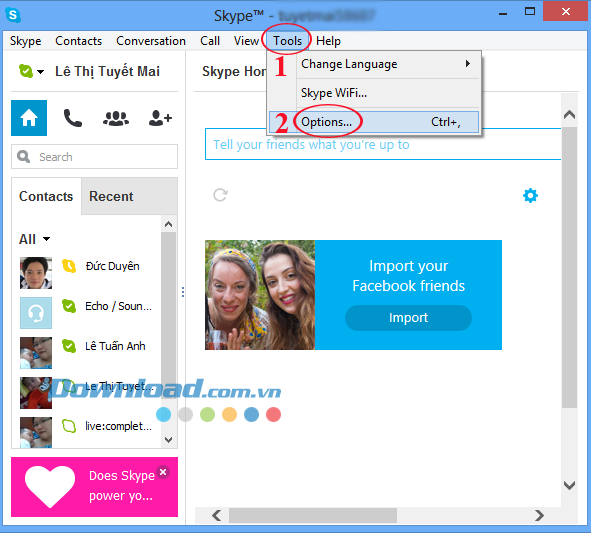The image size is (591, 533).
Task: Click the search magnifier icon
Action: (x=23, y=156)
